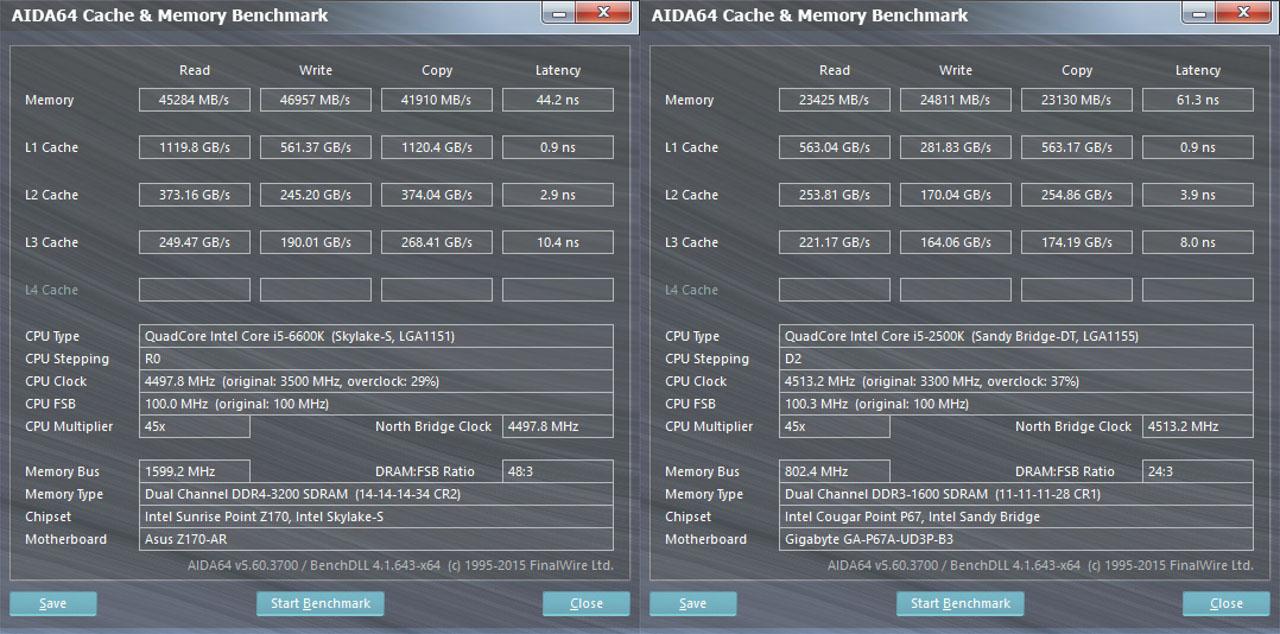
Task: Select Memory Latency value 61.3 ns
Action: (1197, 100)
